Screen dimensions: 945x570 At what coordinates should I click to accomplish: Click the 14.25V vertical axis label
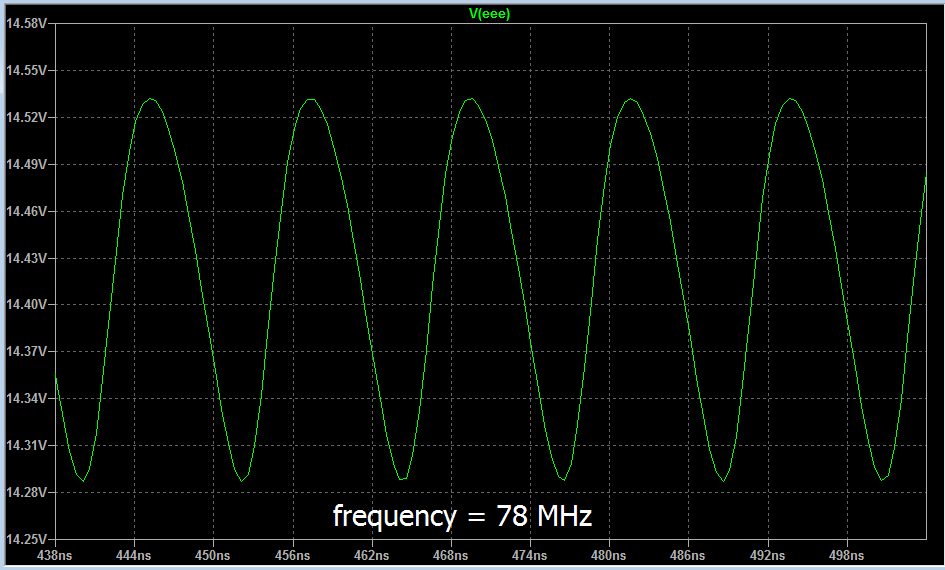tap(26, 539)
